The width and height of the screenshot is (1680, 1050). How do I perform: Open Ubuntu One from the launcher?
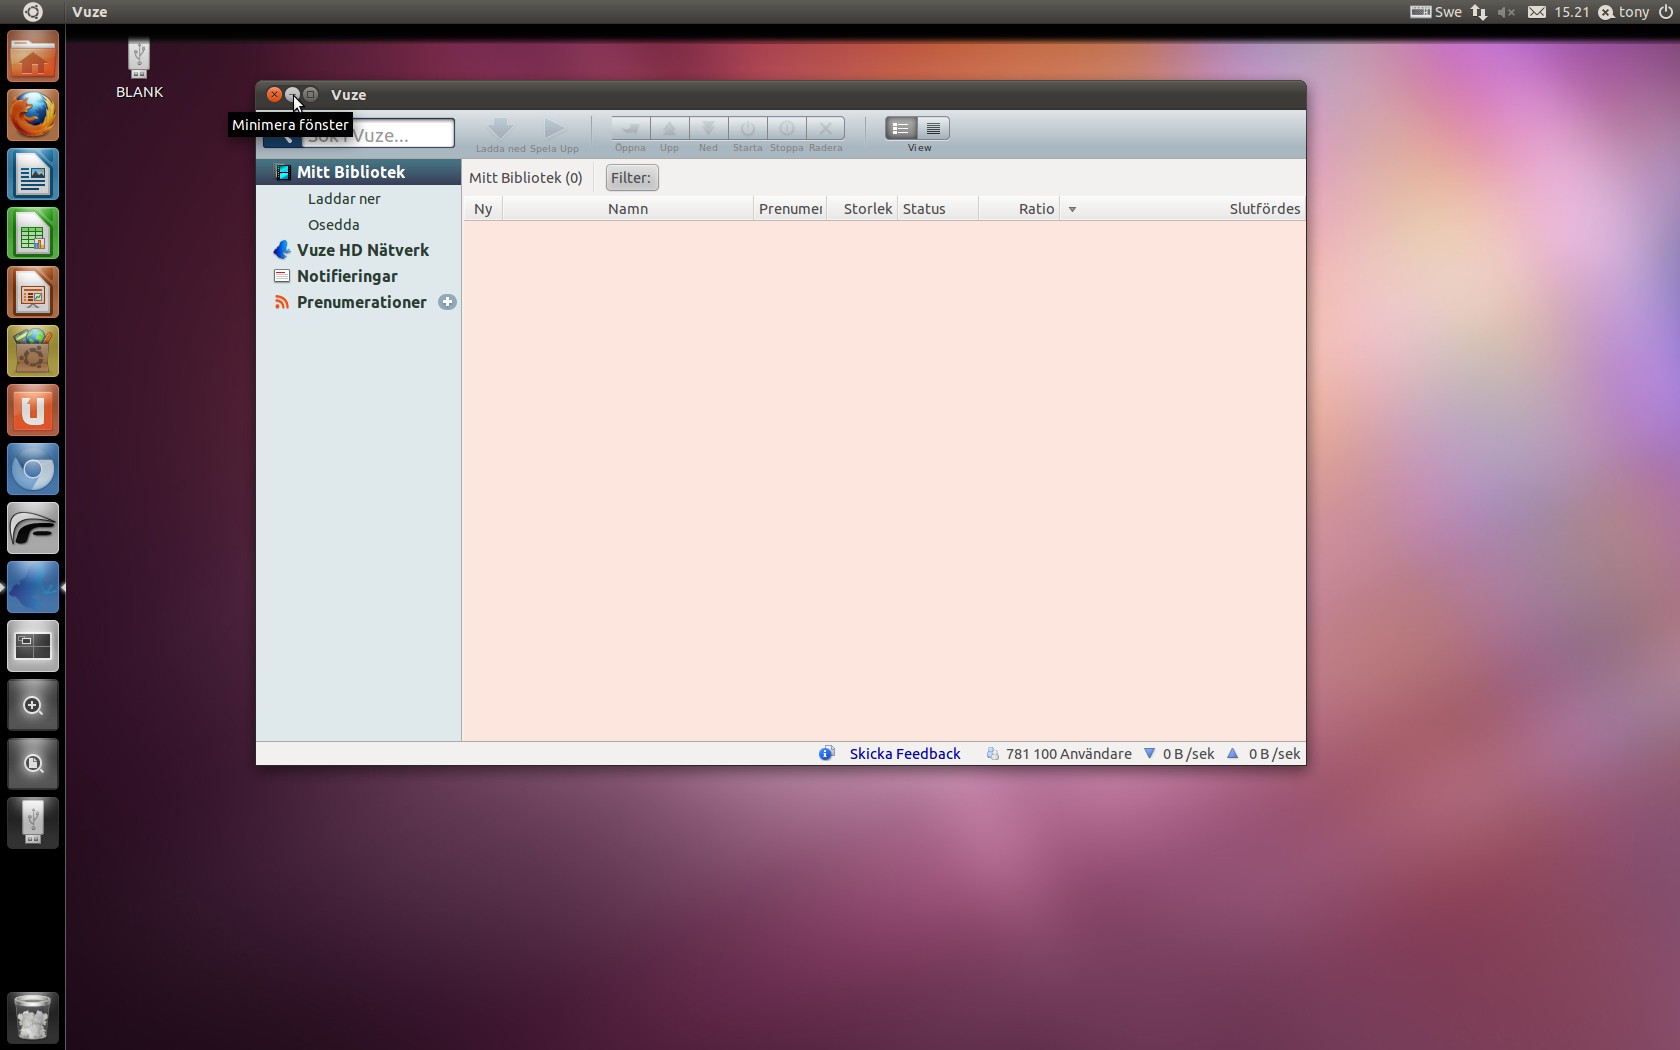click(x=33, y=411)
